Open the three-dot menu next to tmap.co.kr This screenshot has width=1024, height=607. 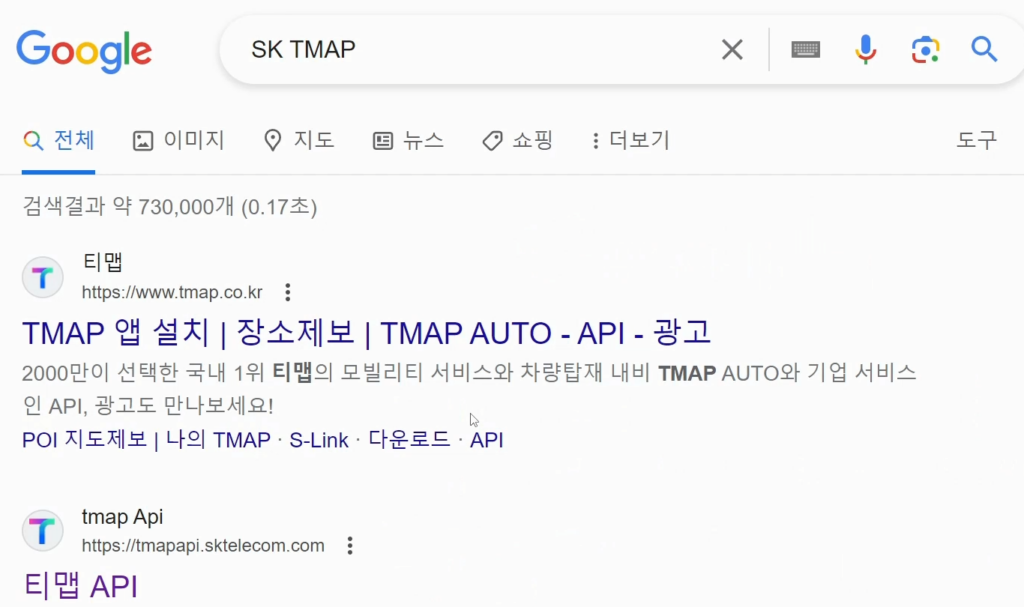tap(287, 292)
